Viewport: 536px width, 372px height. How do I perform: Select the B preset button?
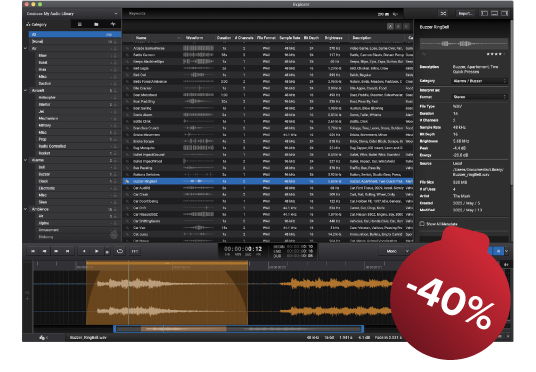(x=398, y=26)
